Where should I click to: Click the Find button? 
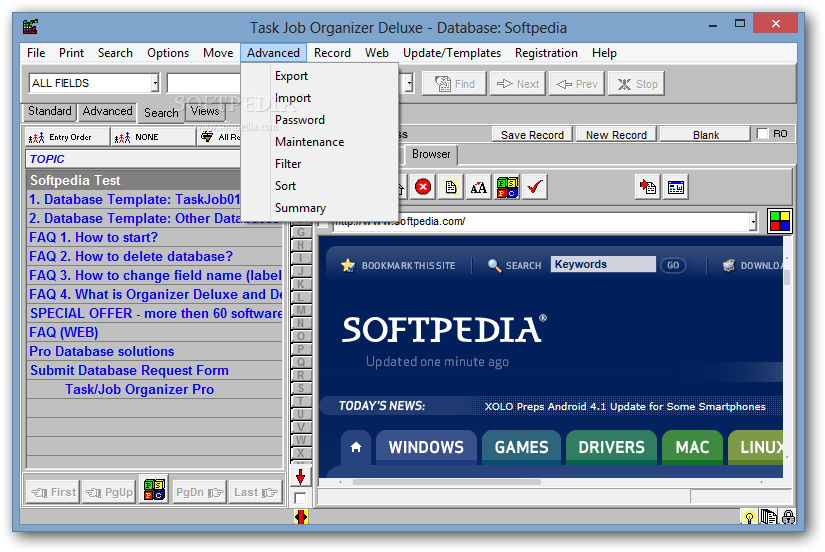pyautogui.click(x=454, y=84)
